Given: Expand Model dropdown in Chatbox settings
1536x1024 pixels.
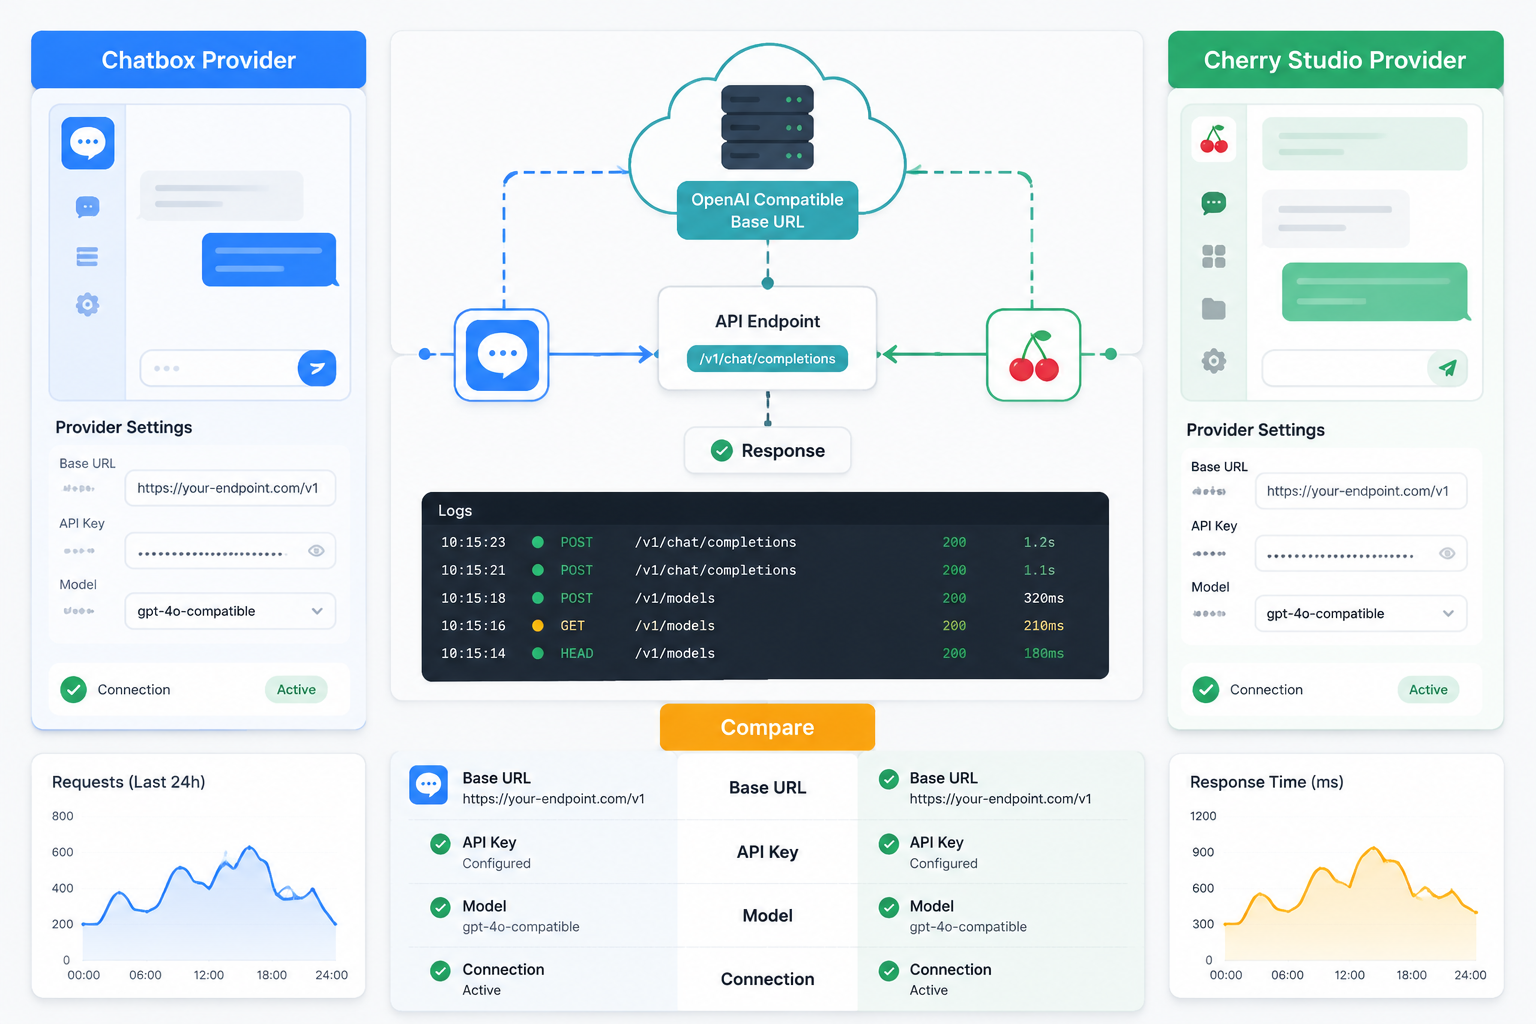Looking at the screenshot, I should pos(230,611).
